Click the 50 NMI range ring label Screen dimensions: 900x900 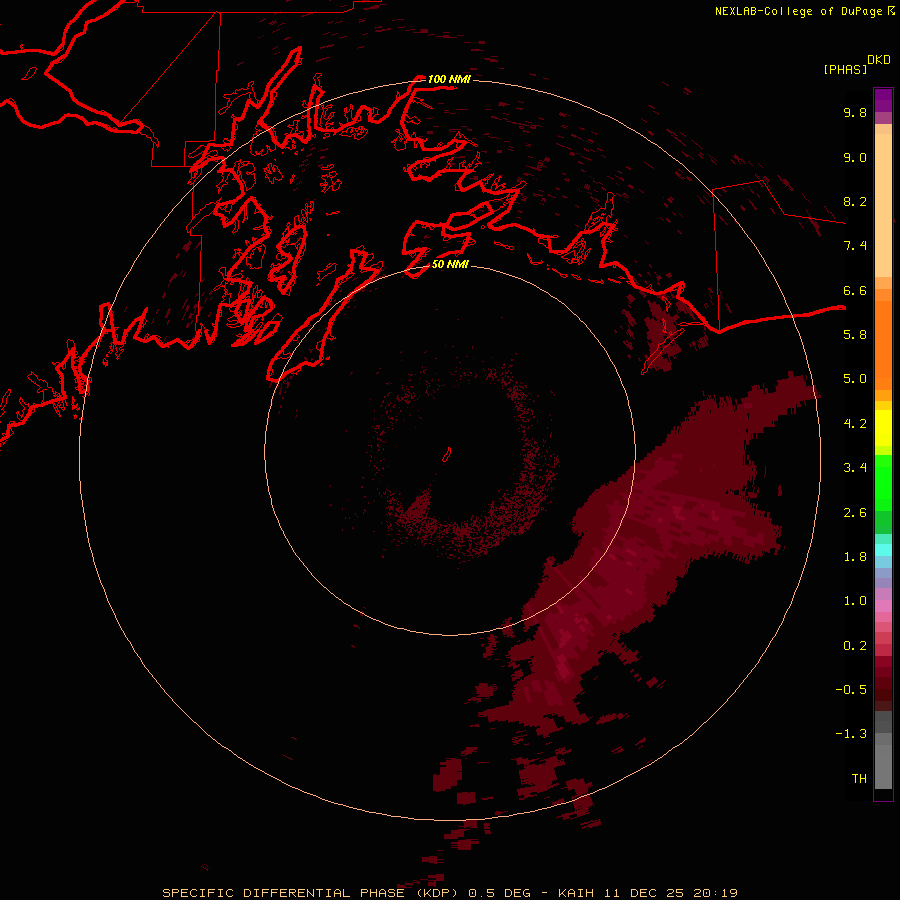pyautogui.click(x=450, y=264)
